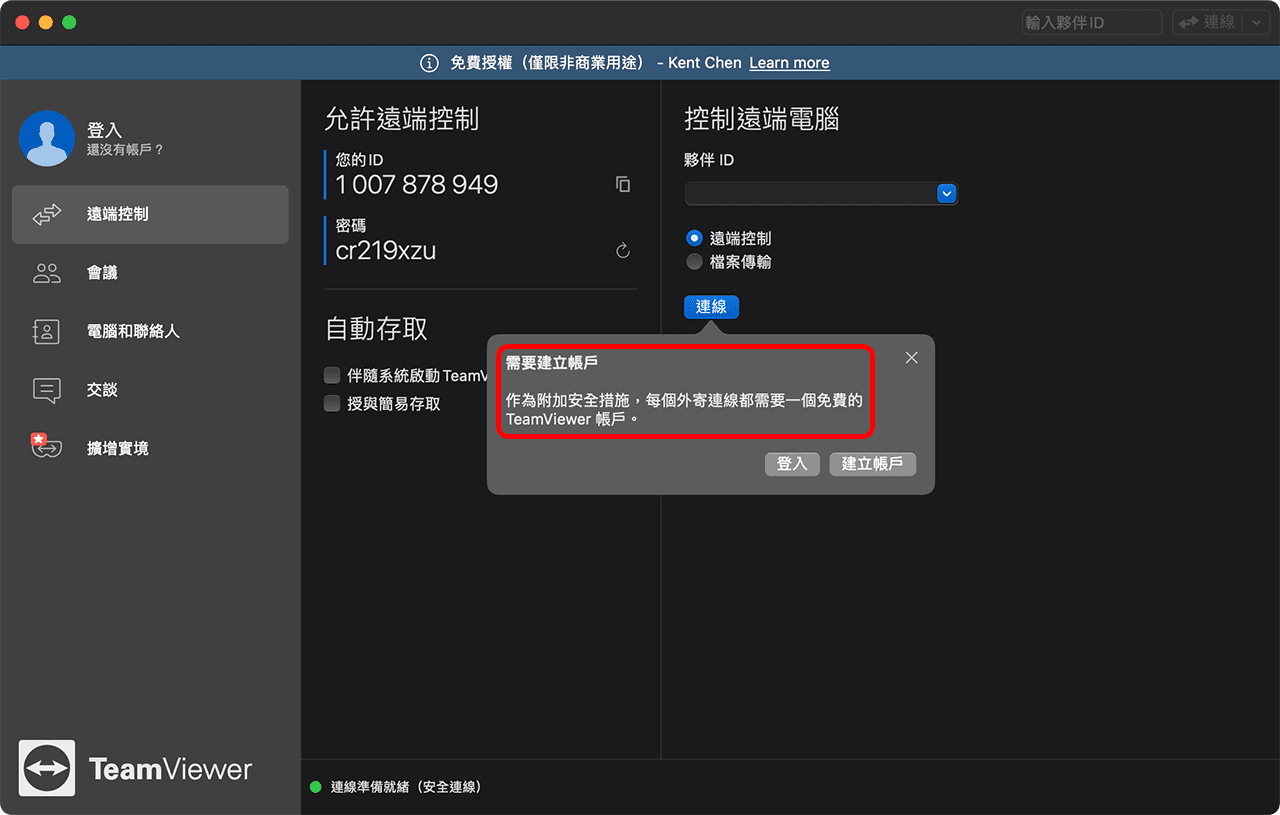The width and height of the screenshot is (1280, 815).
Task: Enable 伴隨系統啟動 TeamViewer checkbox
Action: click(x=332, y=376)
